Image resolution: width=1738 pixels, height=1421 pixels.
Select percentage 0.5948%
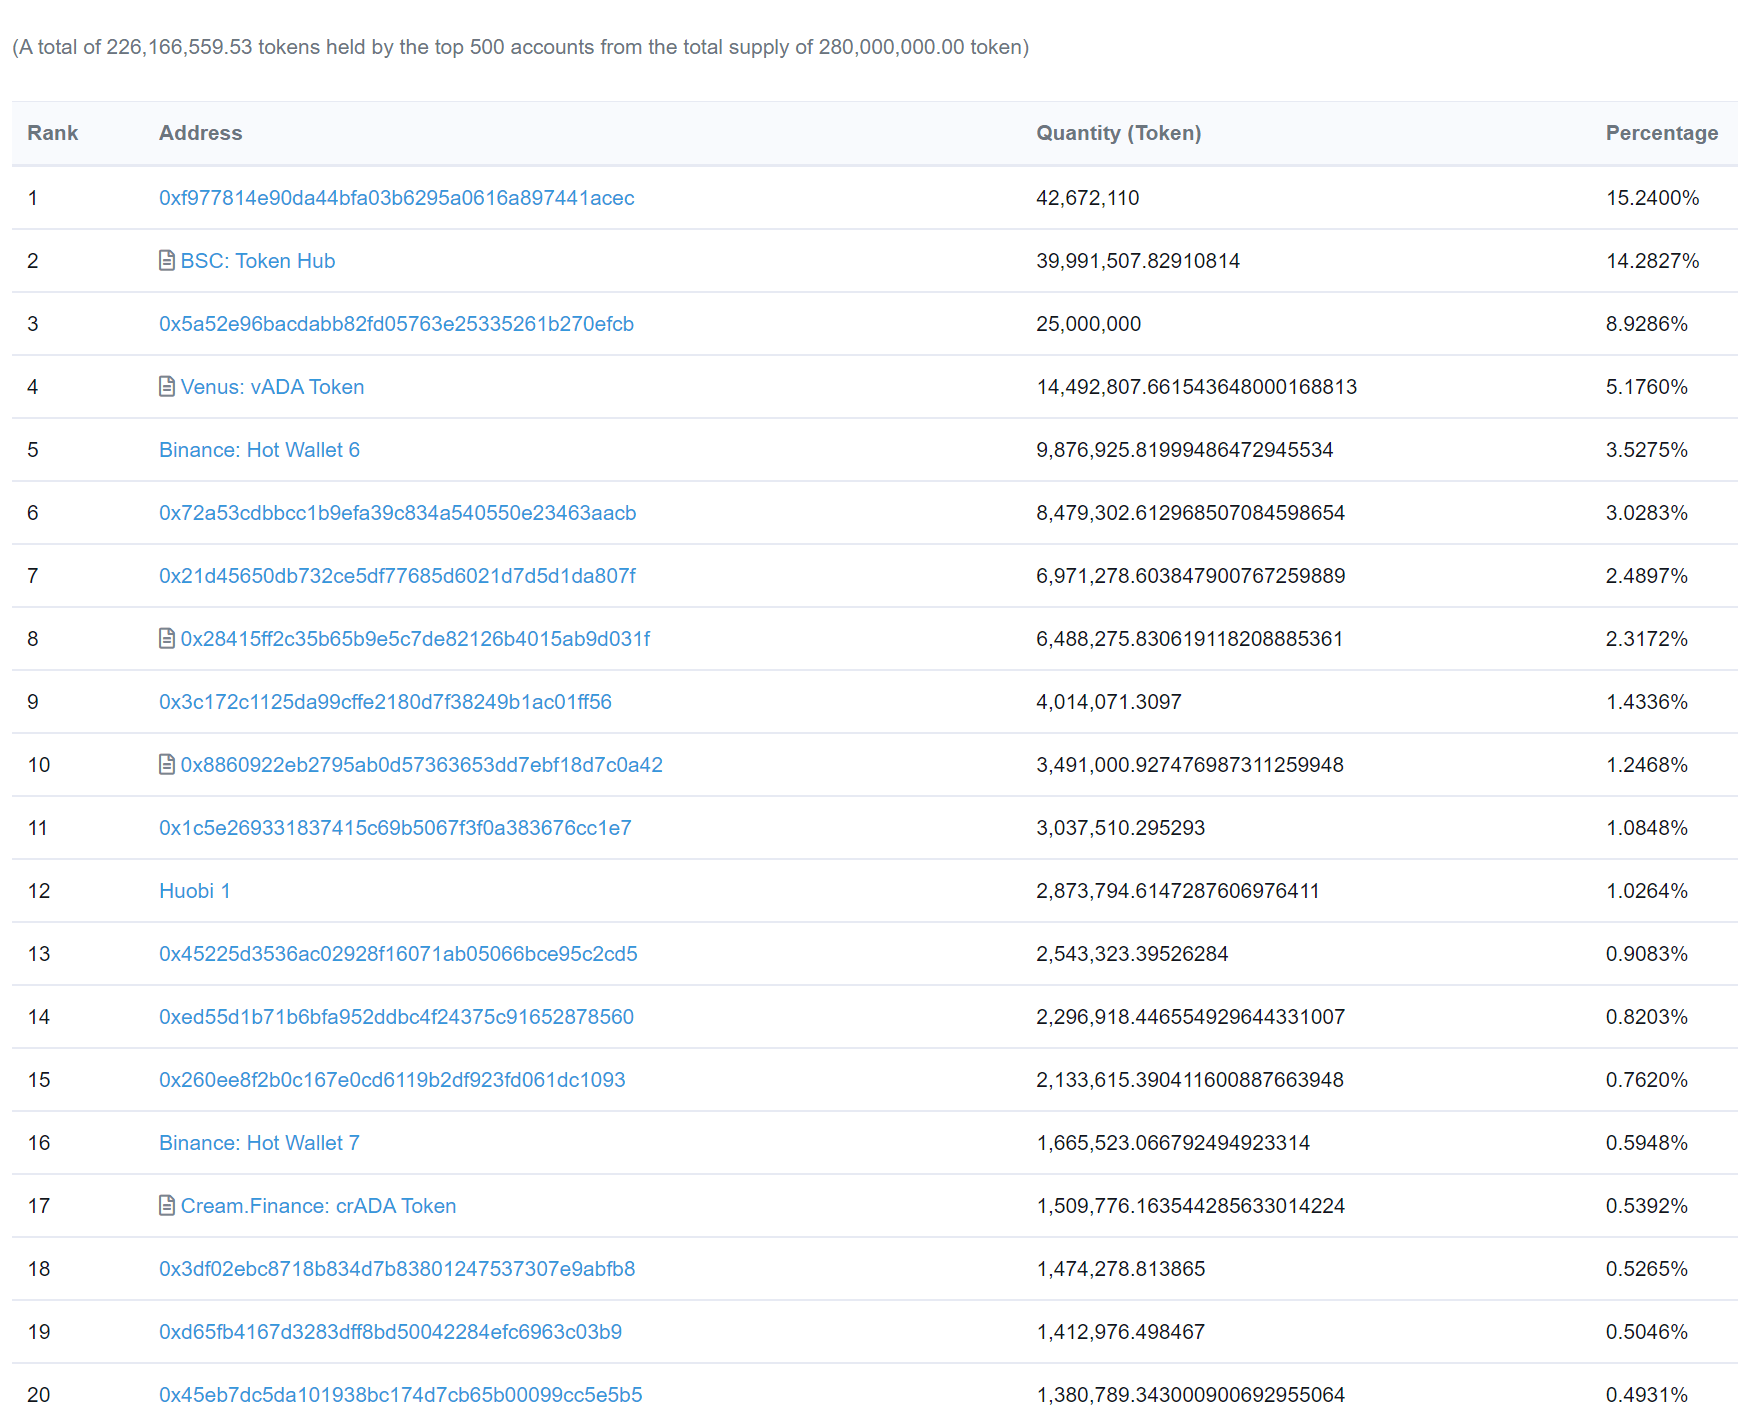[1647, 1143]
